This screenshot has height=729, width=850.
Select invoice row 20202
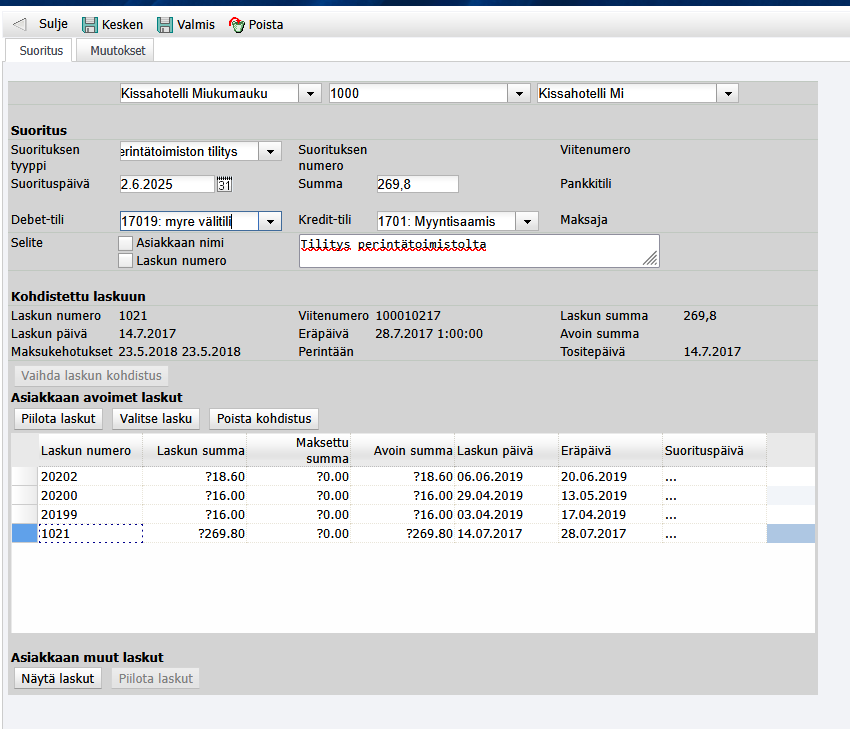413,476
